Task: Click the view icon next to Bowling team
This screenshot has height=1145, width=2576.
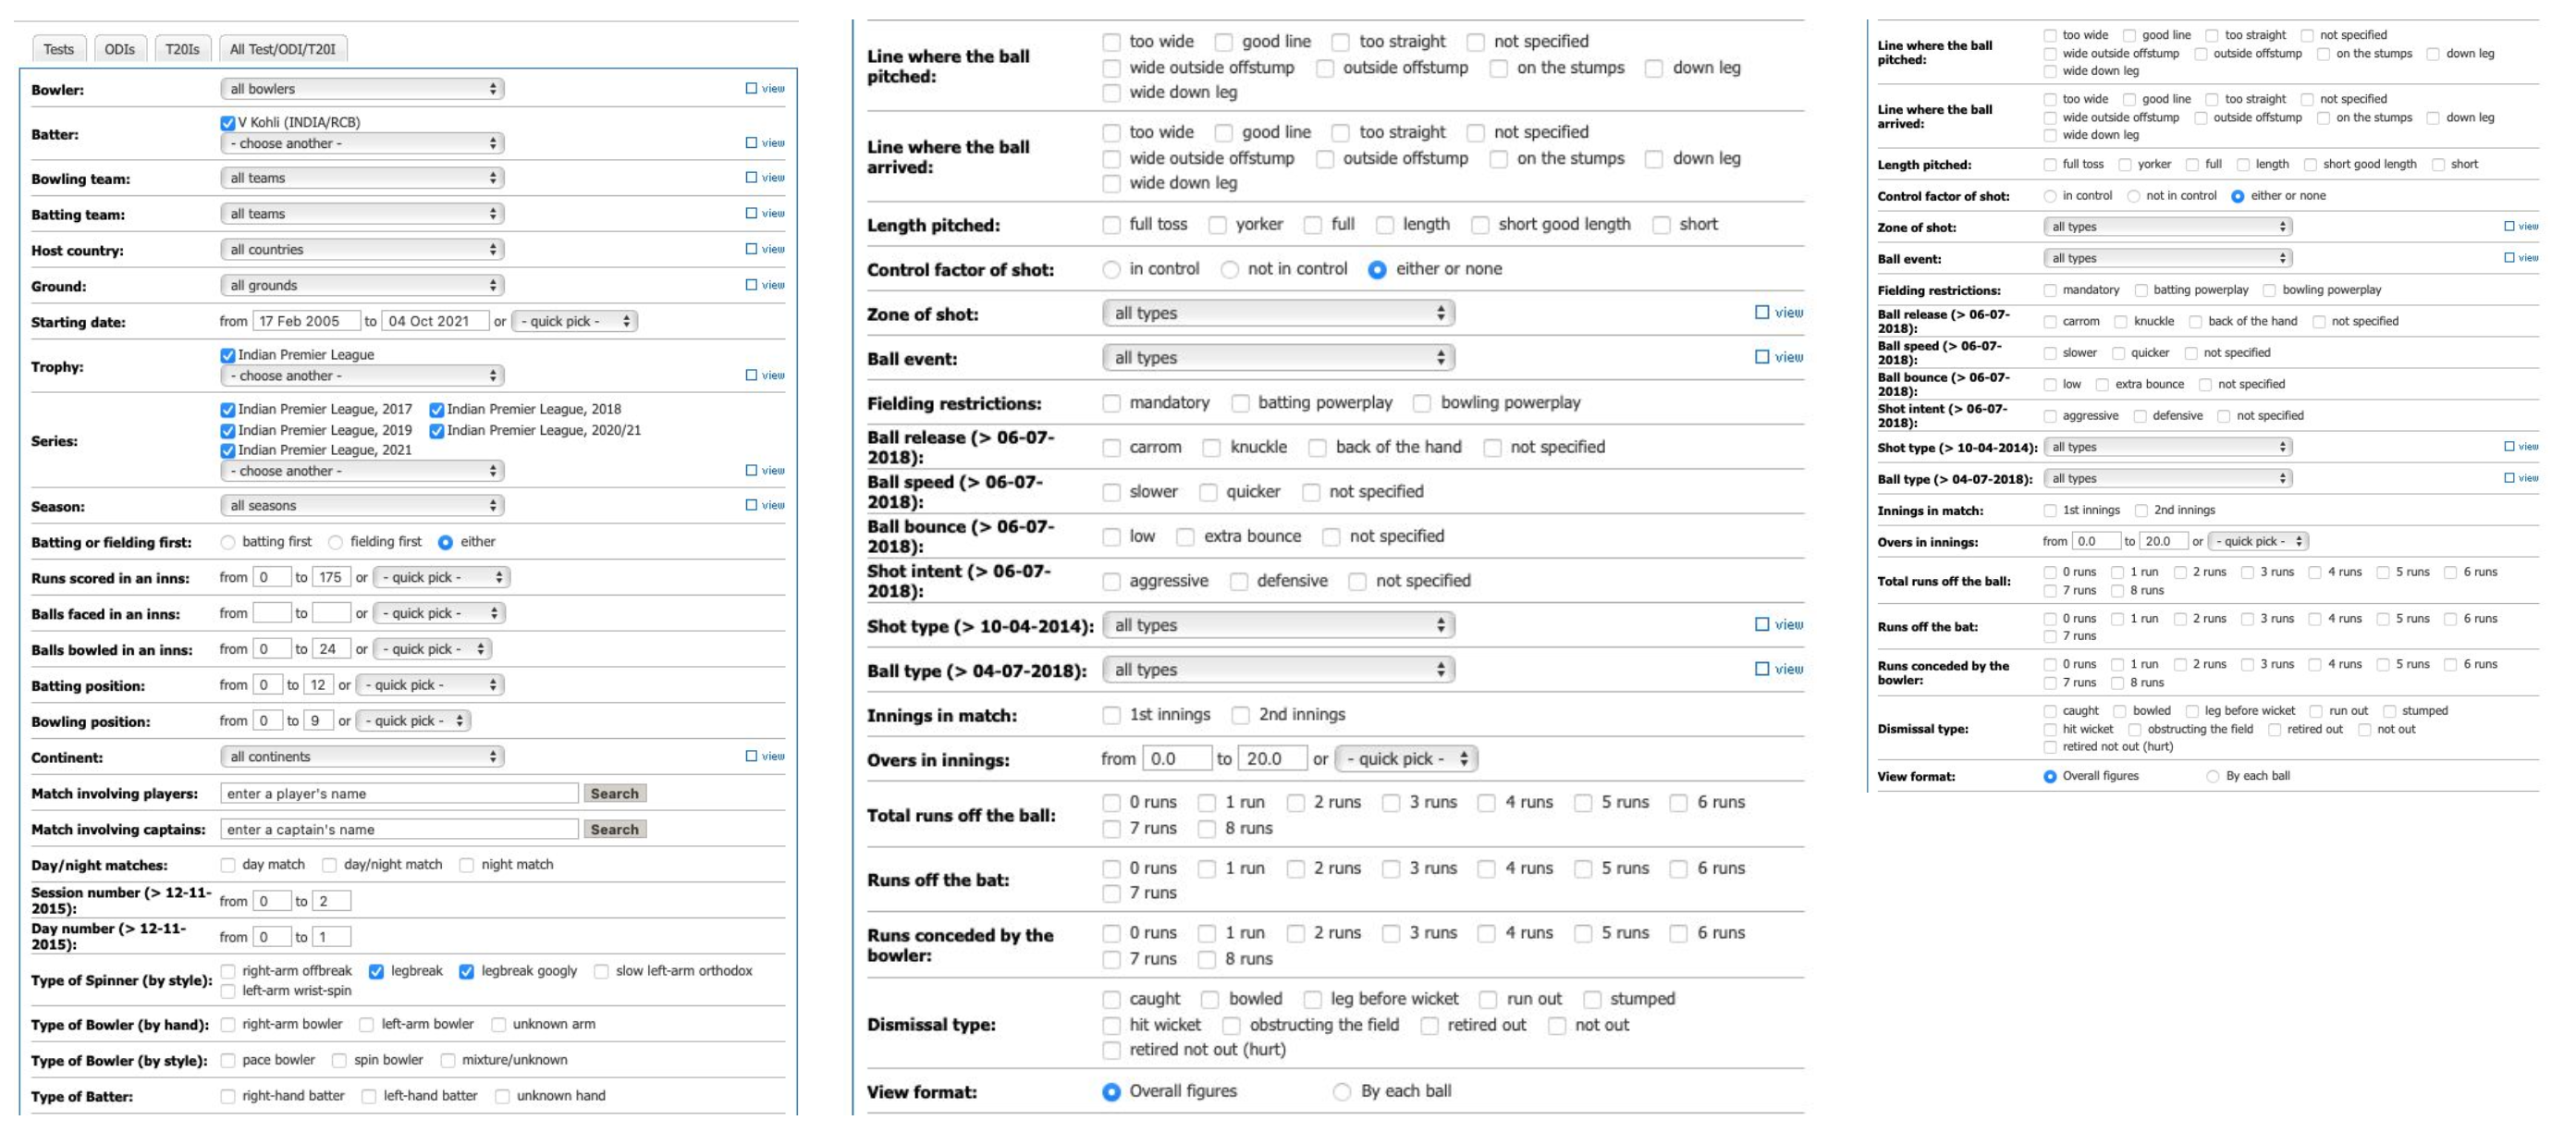Action: pyautogui.click(x=765, y=177)
